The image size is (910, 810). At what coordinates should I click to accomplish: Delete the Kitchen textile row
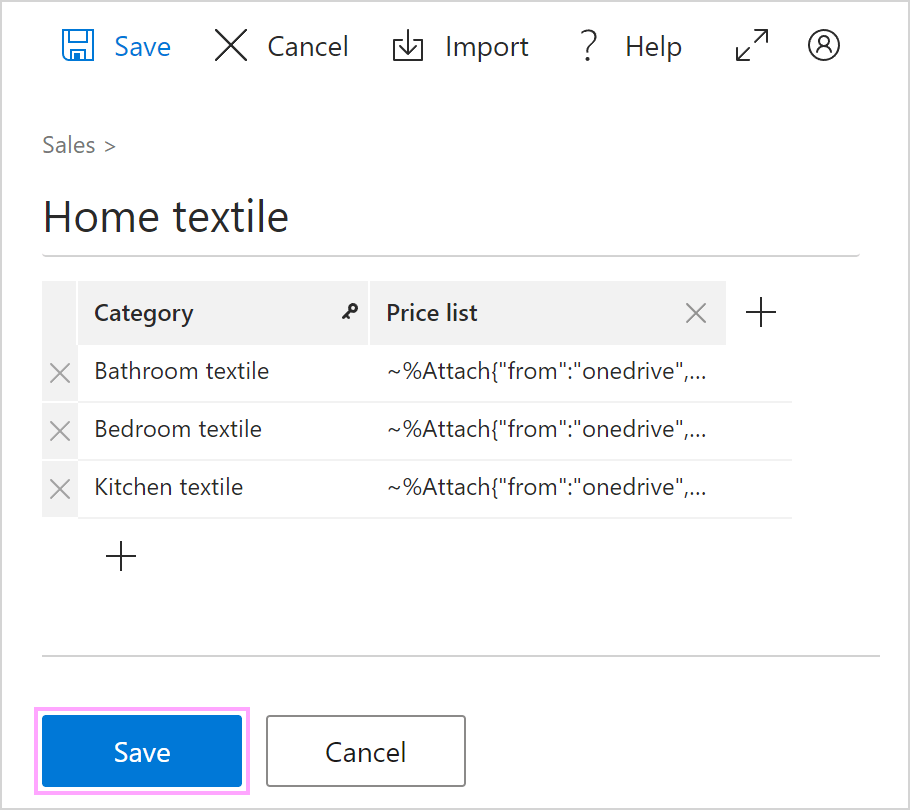point(59,488)
